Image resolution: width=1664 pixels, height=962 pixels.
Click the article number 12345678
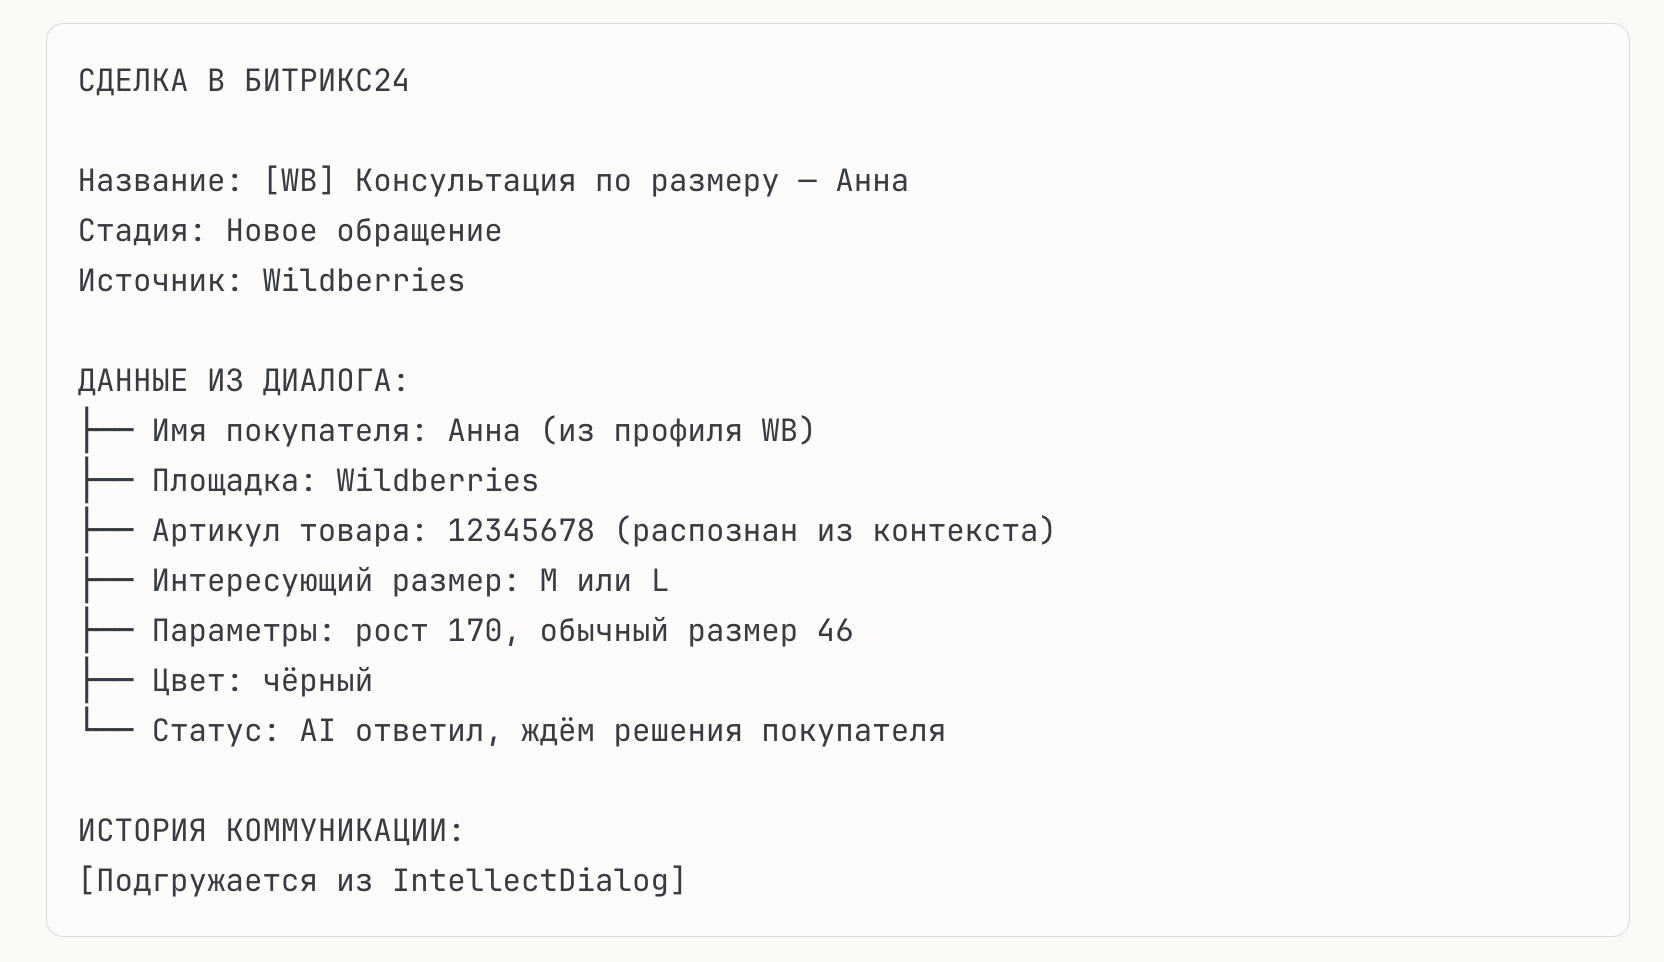(521, 531)
